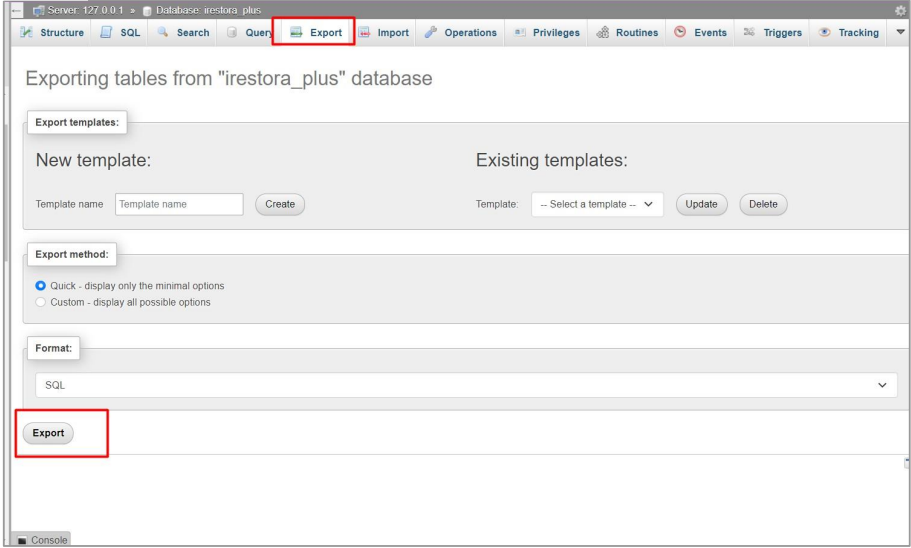Click the Structure tab icon

(x=27, y=33)
